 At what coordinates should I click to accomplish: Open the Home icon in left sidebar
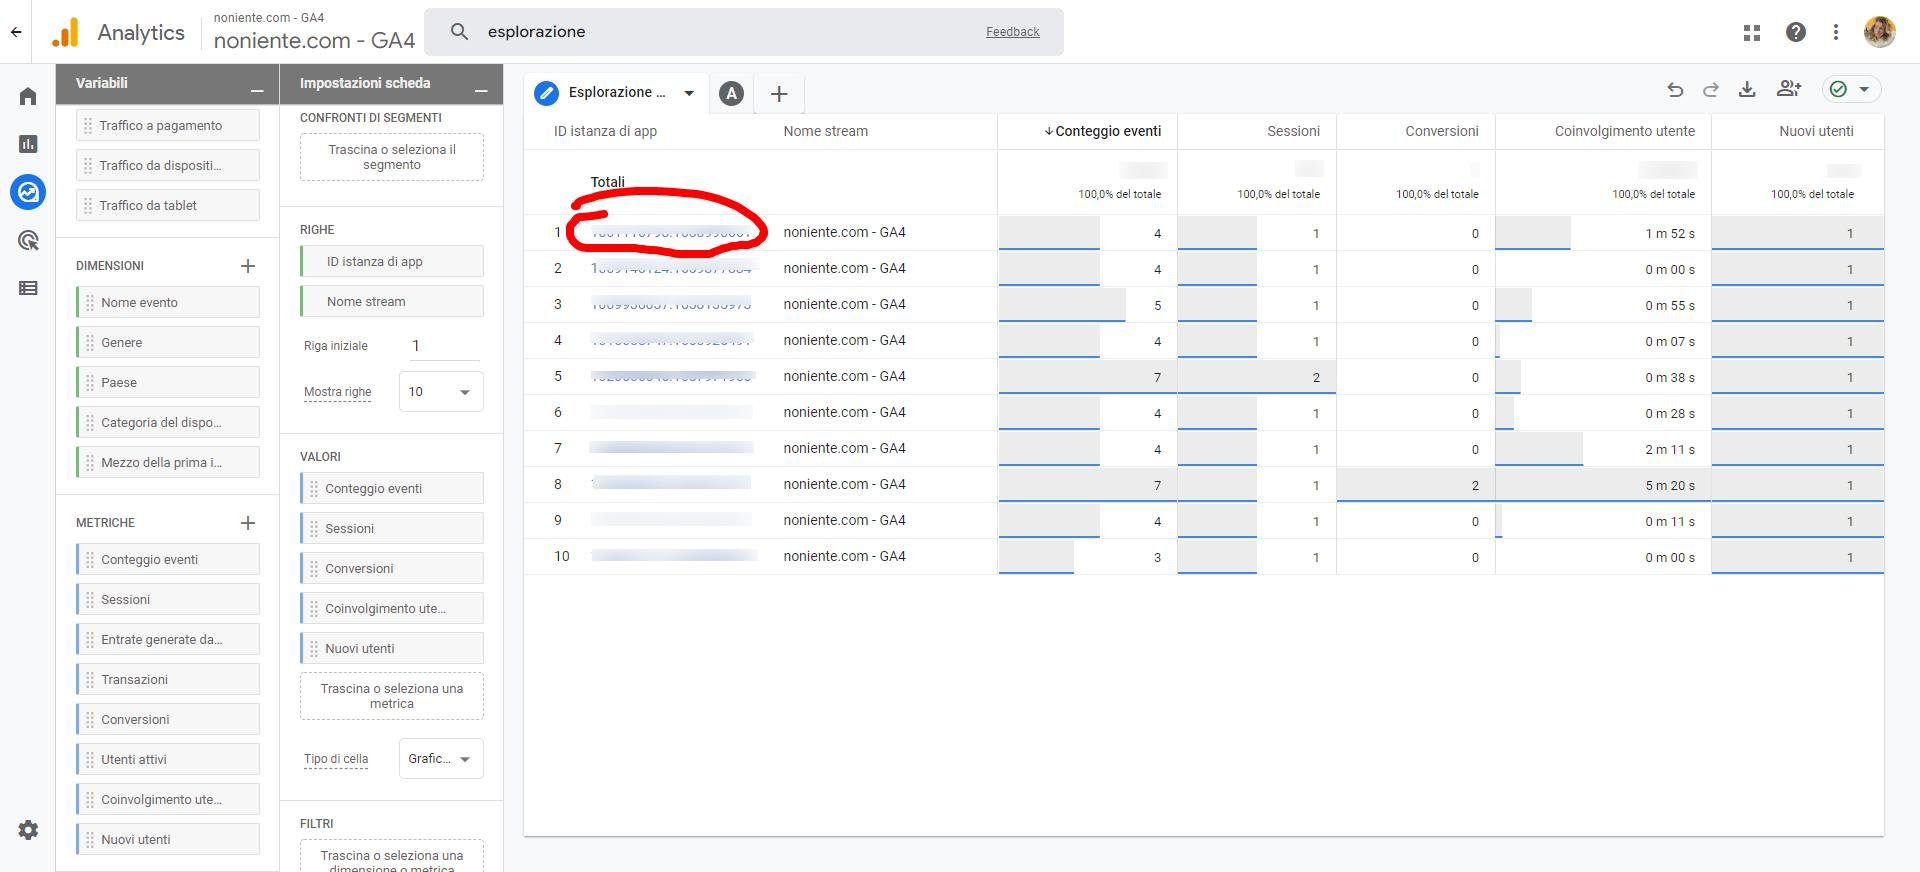[x=28, y=96]
